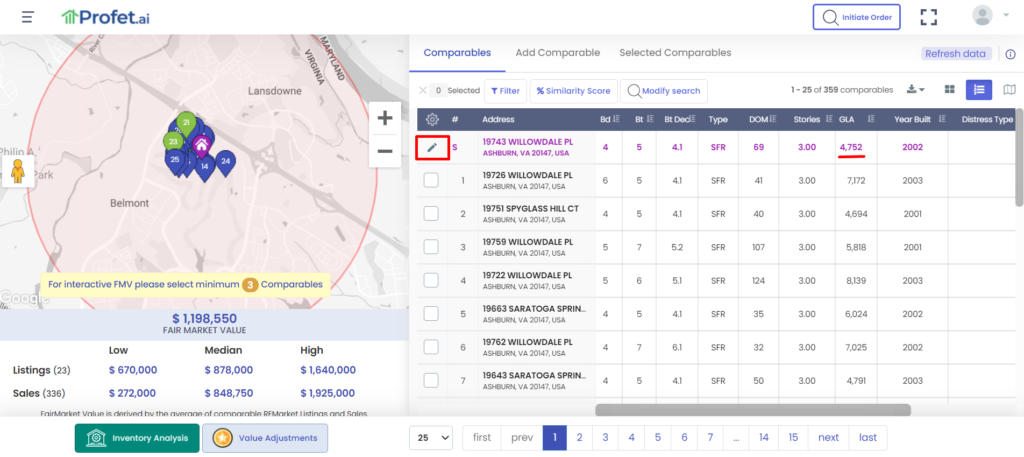Click the Similarity Score button
This screenshot has width=1024, height=457.
[x=573, y=91]
